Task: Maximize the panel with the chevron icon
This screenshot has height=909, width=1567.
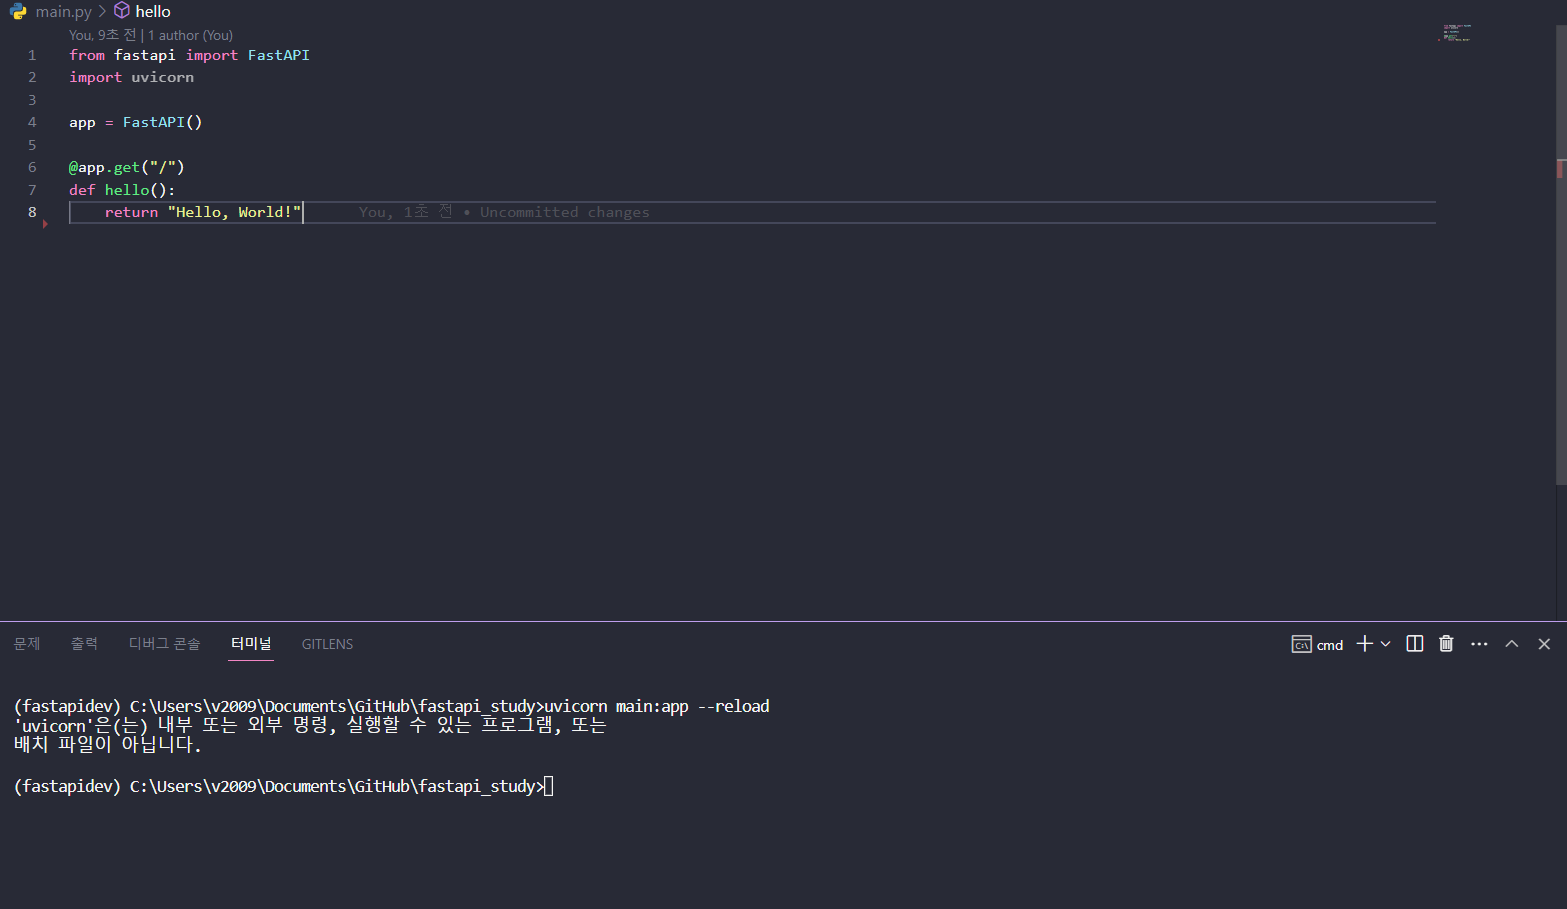Action: click(x=1511, y=644)
